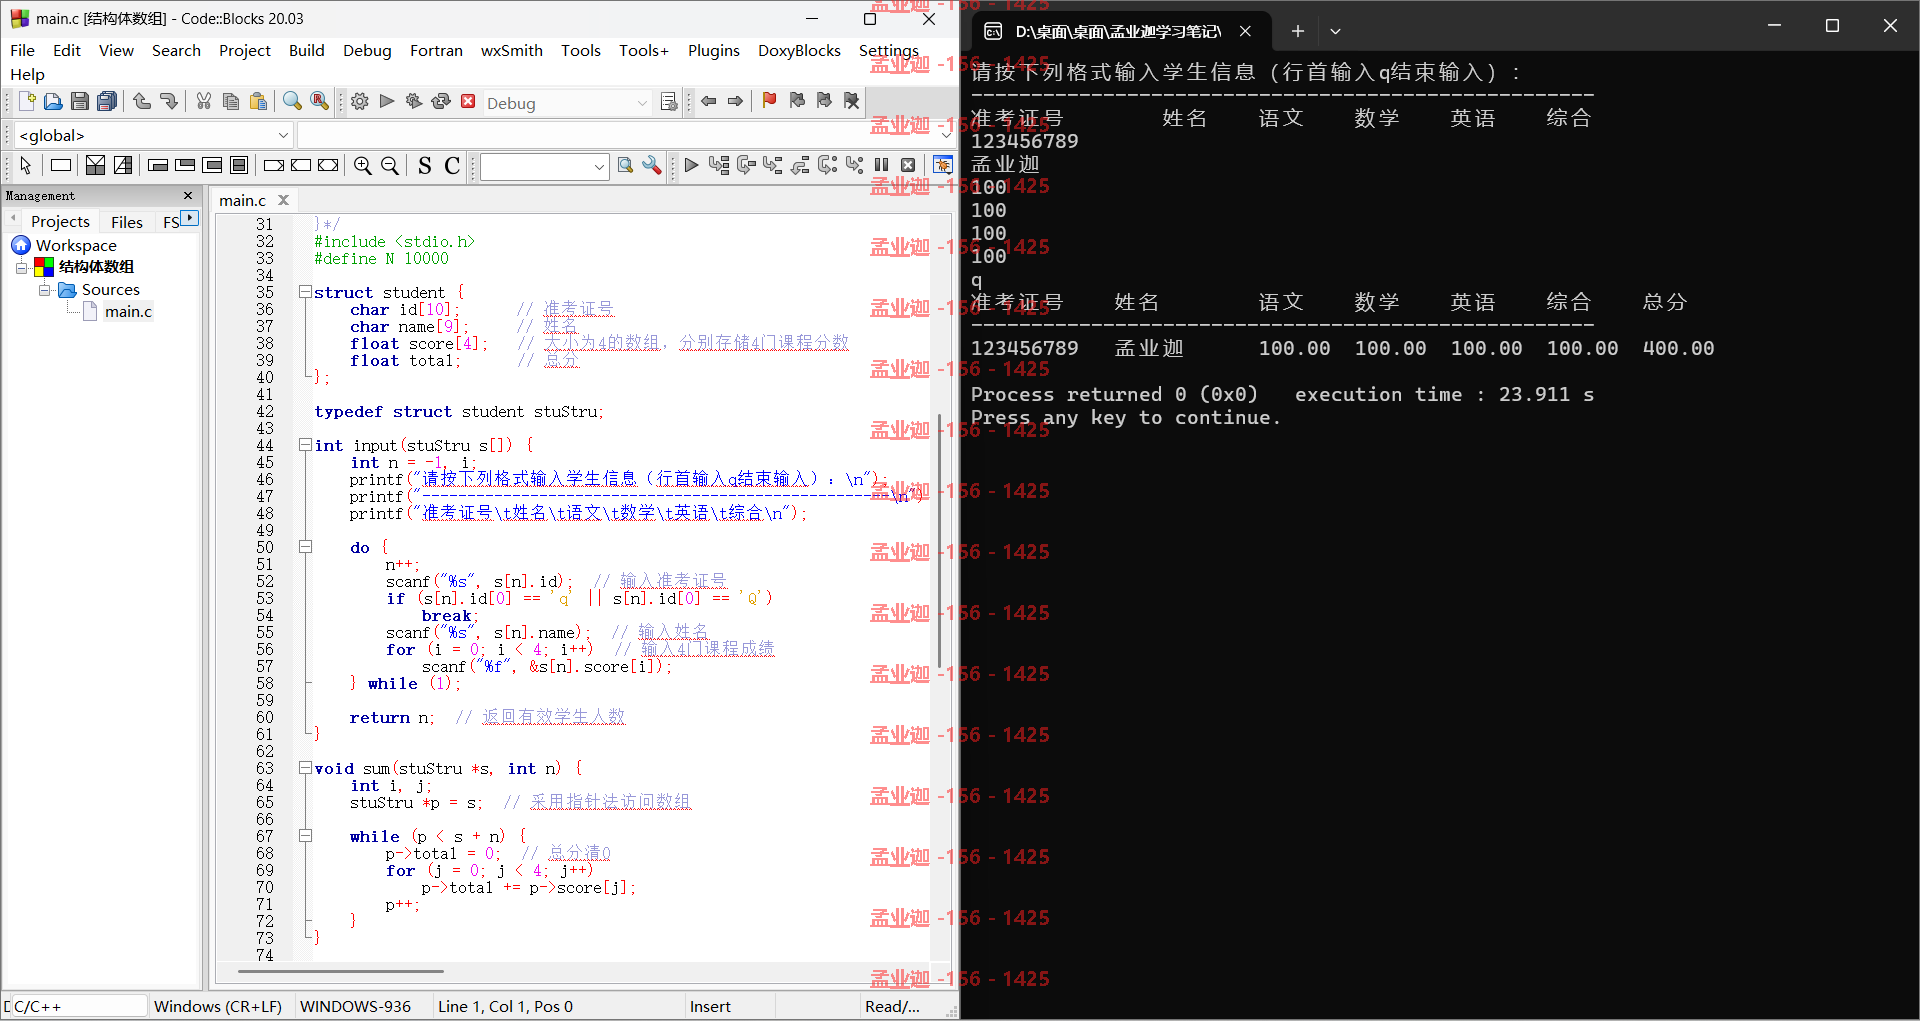Screen dimensions: 1920x1021
Task: Cut selection with scissors icon
Action: (x=204, y=101)
